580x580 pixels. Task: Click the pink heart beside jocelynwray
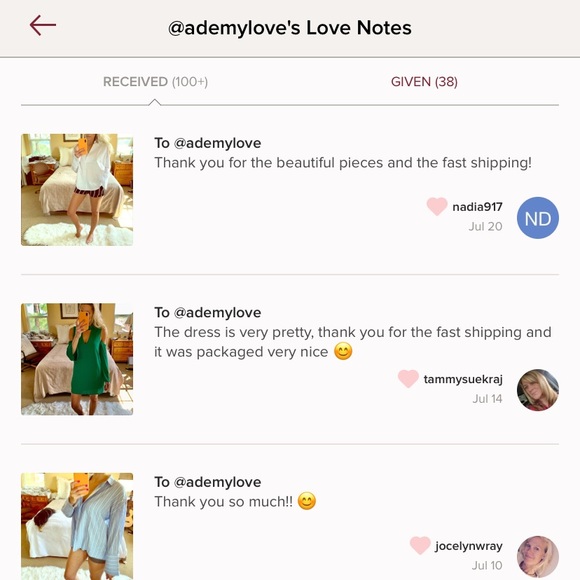[420, 546]
